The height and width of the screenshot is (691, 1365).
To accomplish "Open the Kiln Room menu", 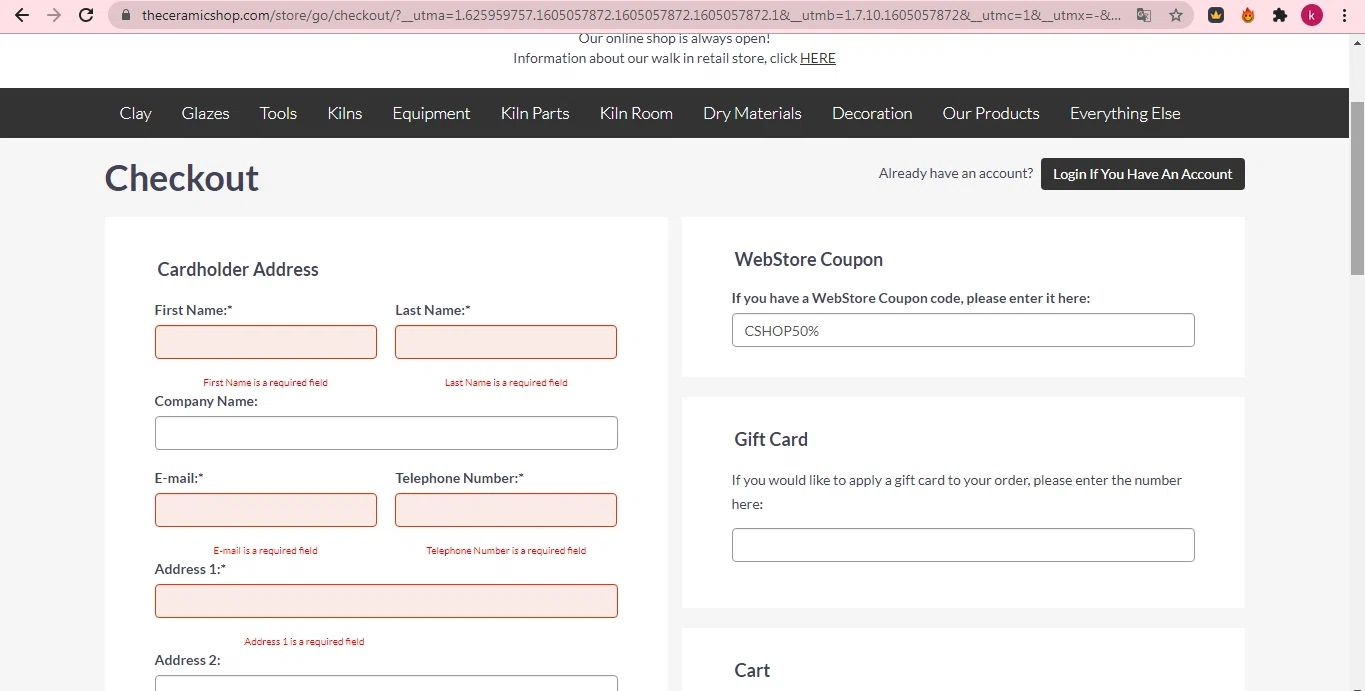I will pyautogui.click(x=636, y=113).
